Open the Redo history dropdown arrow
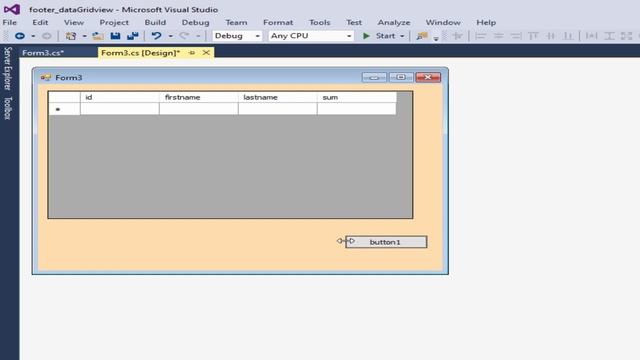The width and height of the screenshot is (640, 360). (198, 36)
